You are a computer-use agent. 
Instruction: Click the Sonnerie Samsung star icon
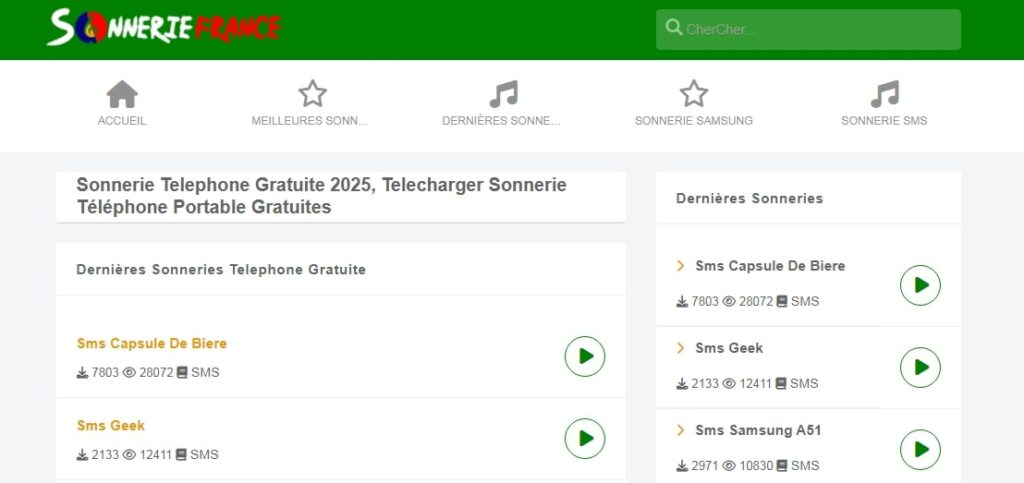693,94
